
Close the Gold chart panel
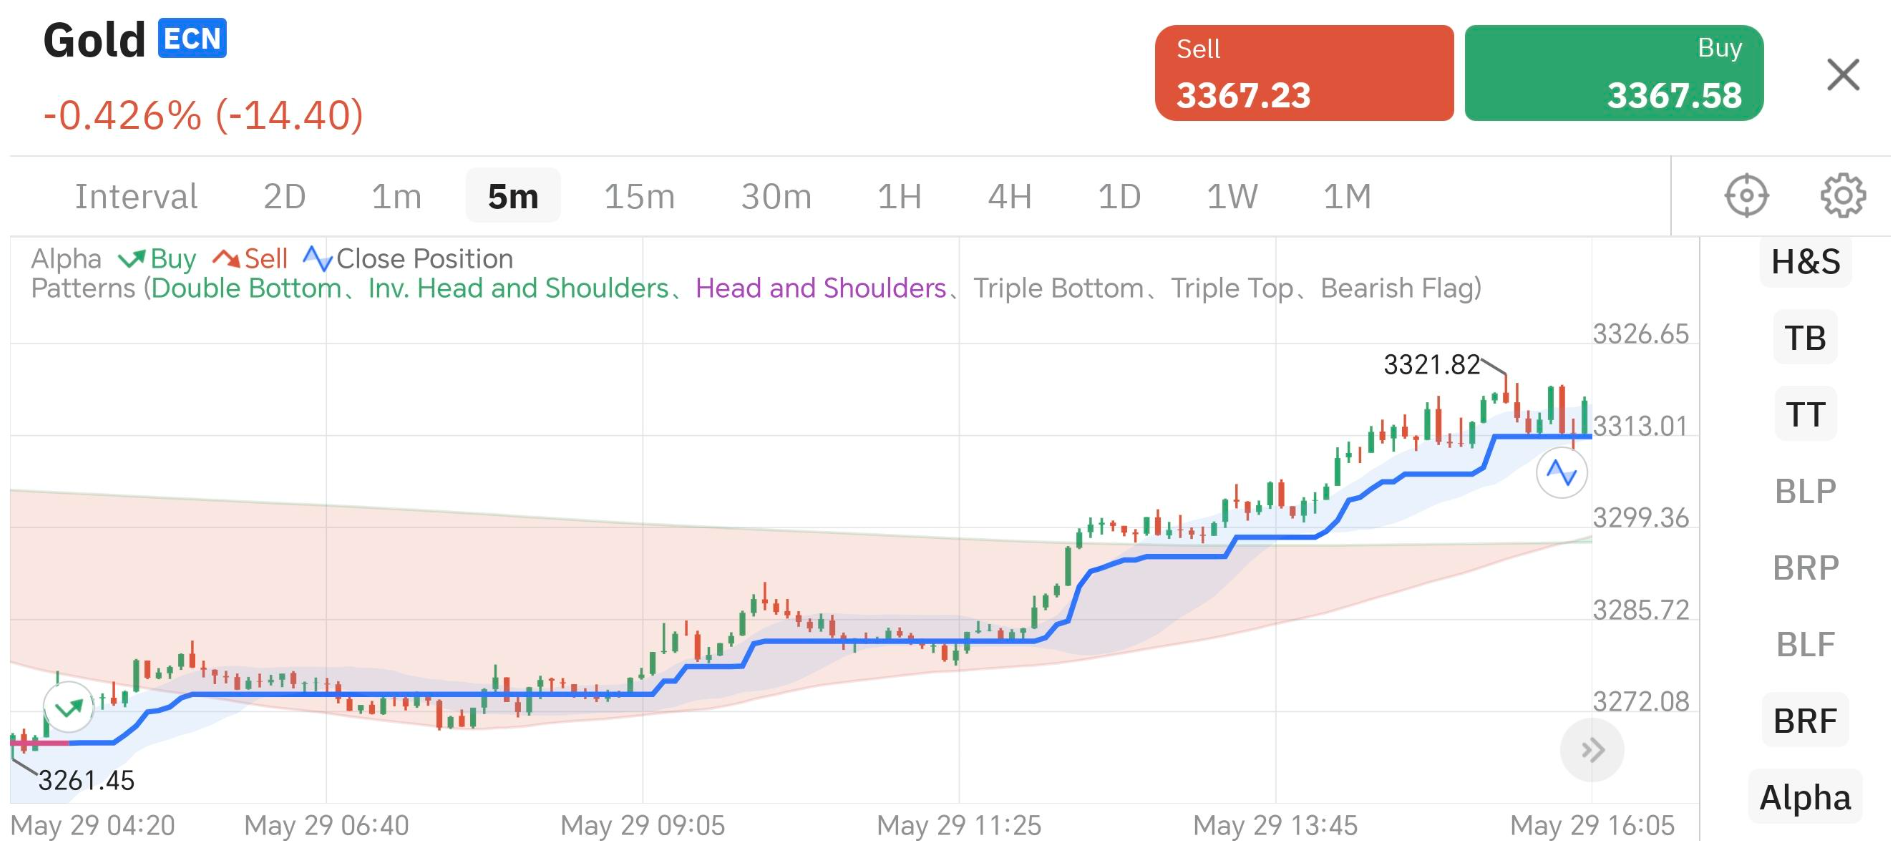1842,74
